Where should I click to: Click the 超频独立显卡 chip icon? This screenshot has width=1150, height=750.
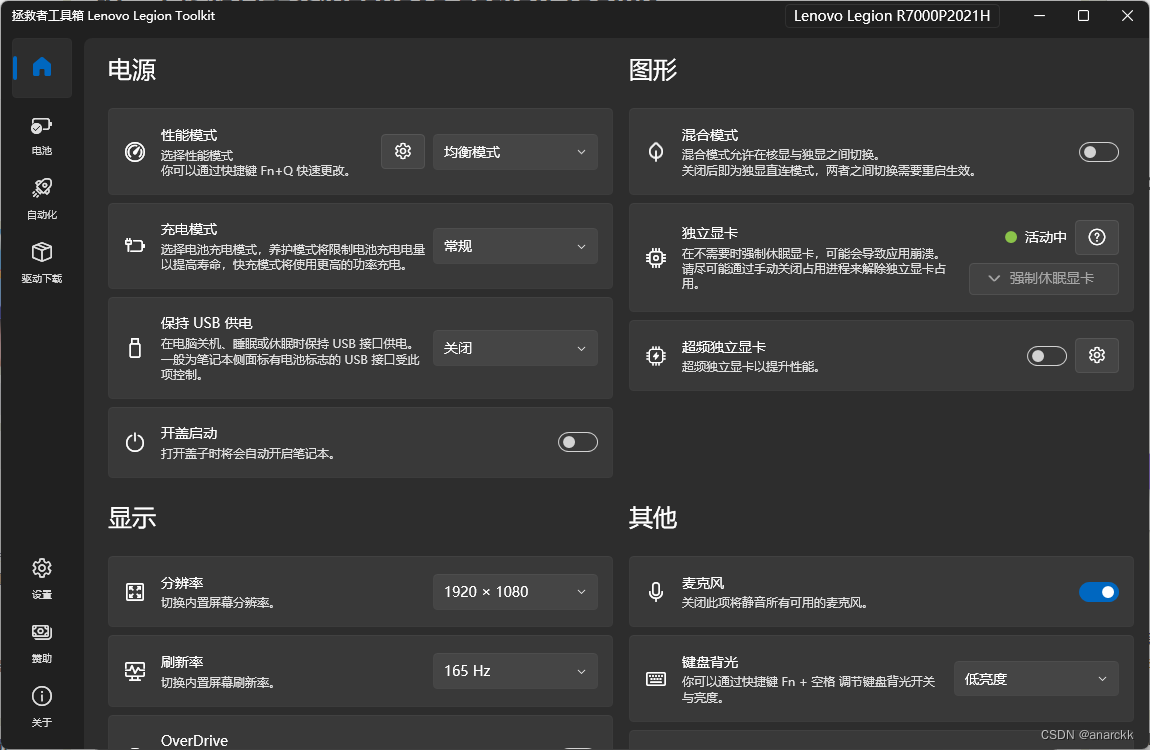pos(656,356)
